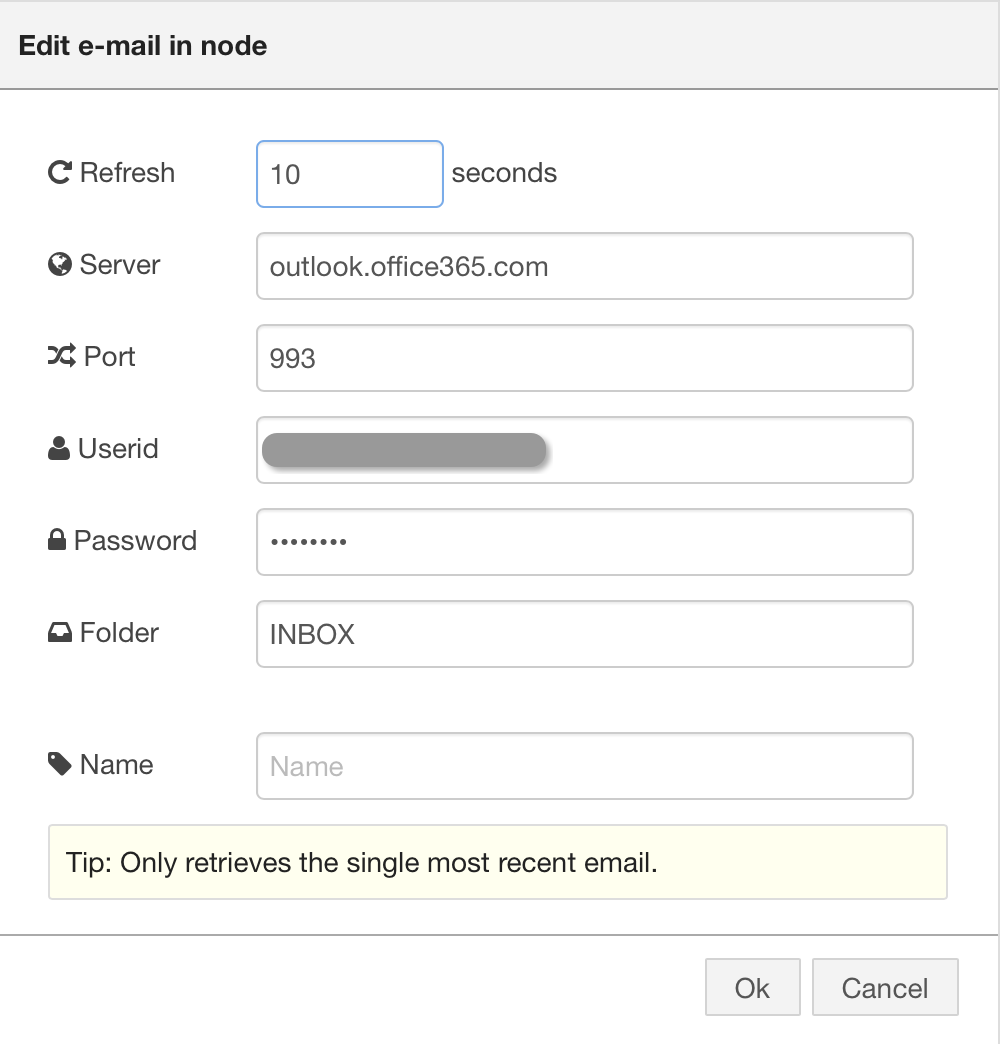Click the inbox tray icon beside Folder
The image size is (1000, 1044).
[60, 633]
